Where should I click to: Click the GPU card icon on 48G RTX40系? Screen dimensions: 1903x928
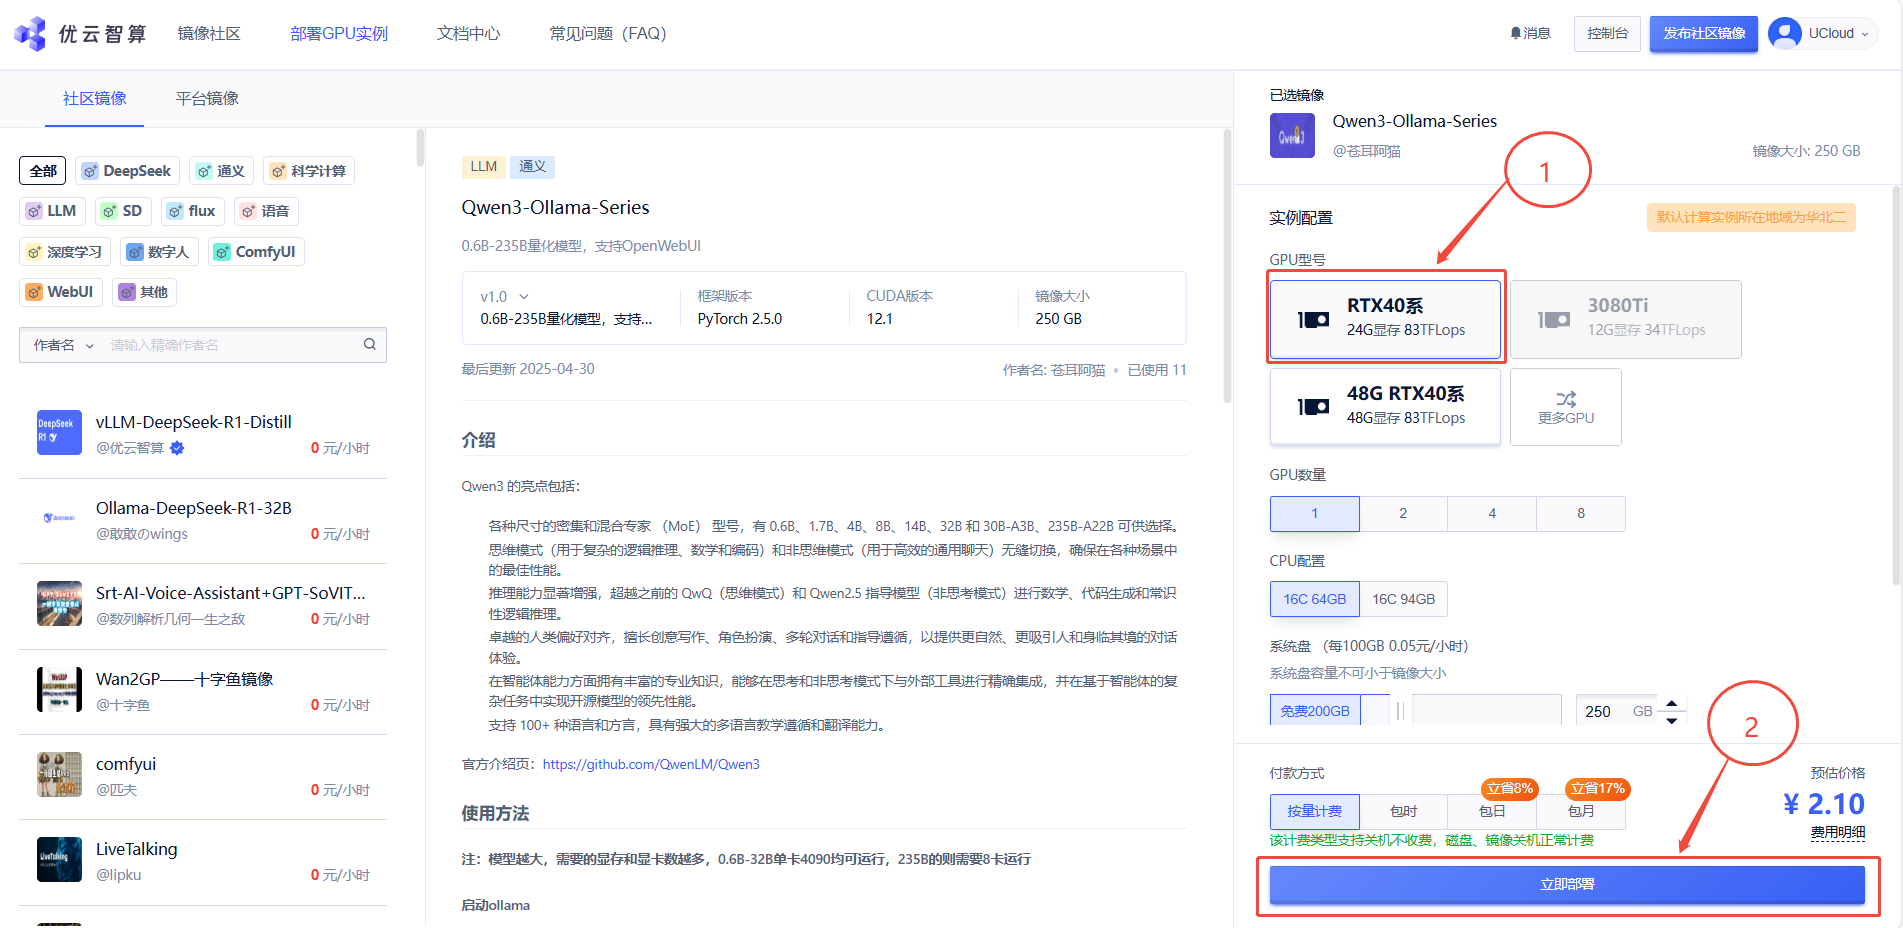point(1313,407)
